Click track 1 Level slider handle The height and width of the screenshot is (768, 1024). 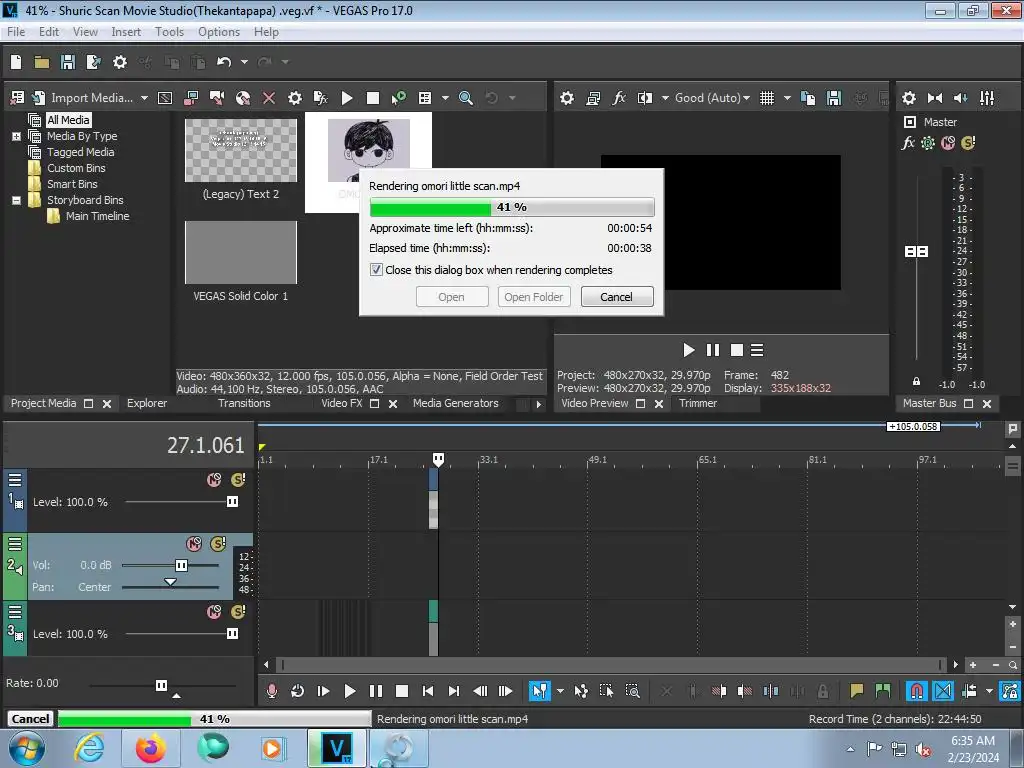click(x=232, y=502)
